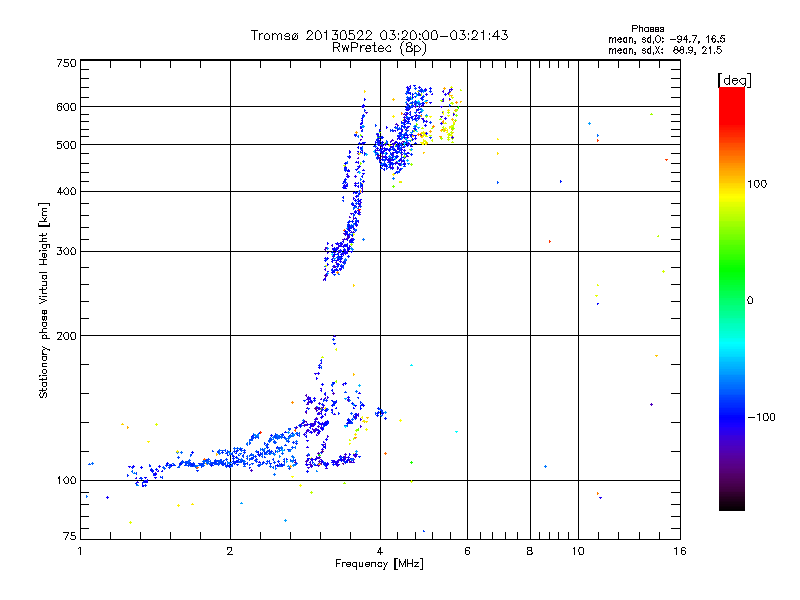The image size is (800, 600).
Task: Click 'mean, sd,O: -94.7, 16.5' statistic
Action: tap(666, 39)
